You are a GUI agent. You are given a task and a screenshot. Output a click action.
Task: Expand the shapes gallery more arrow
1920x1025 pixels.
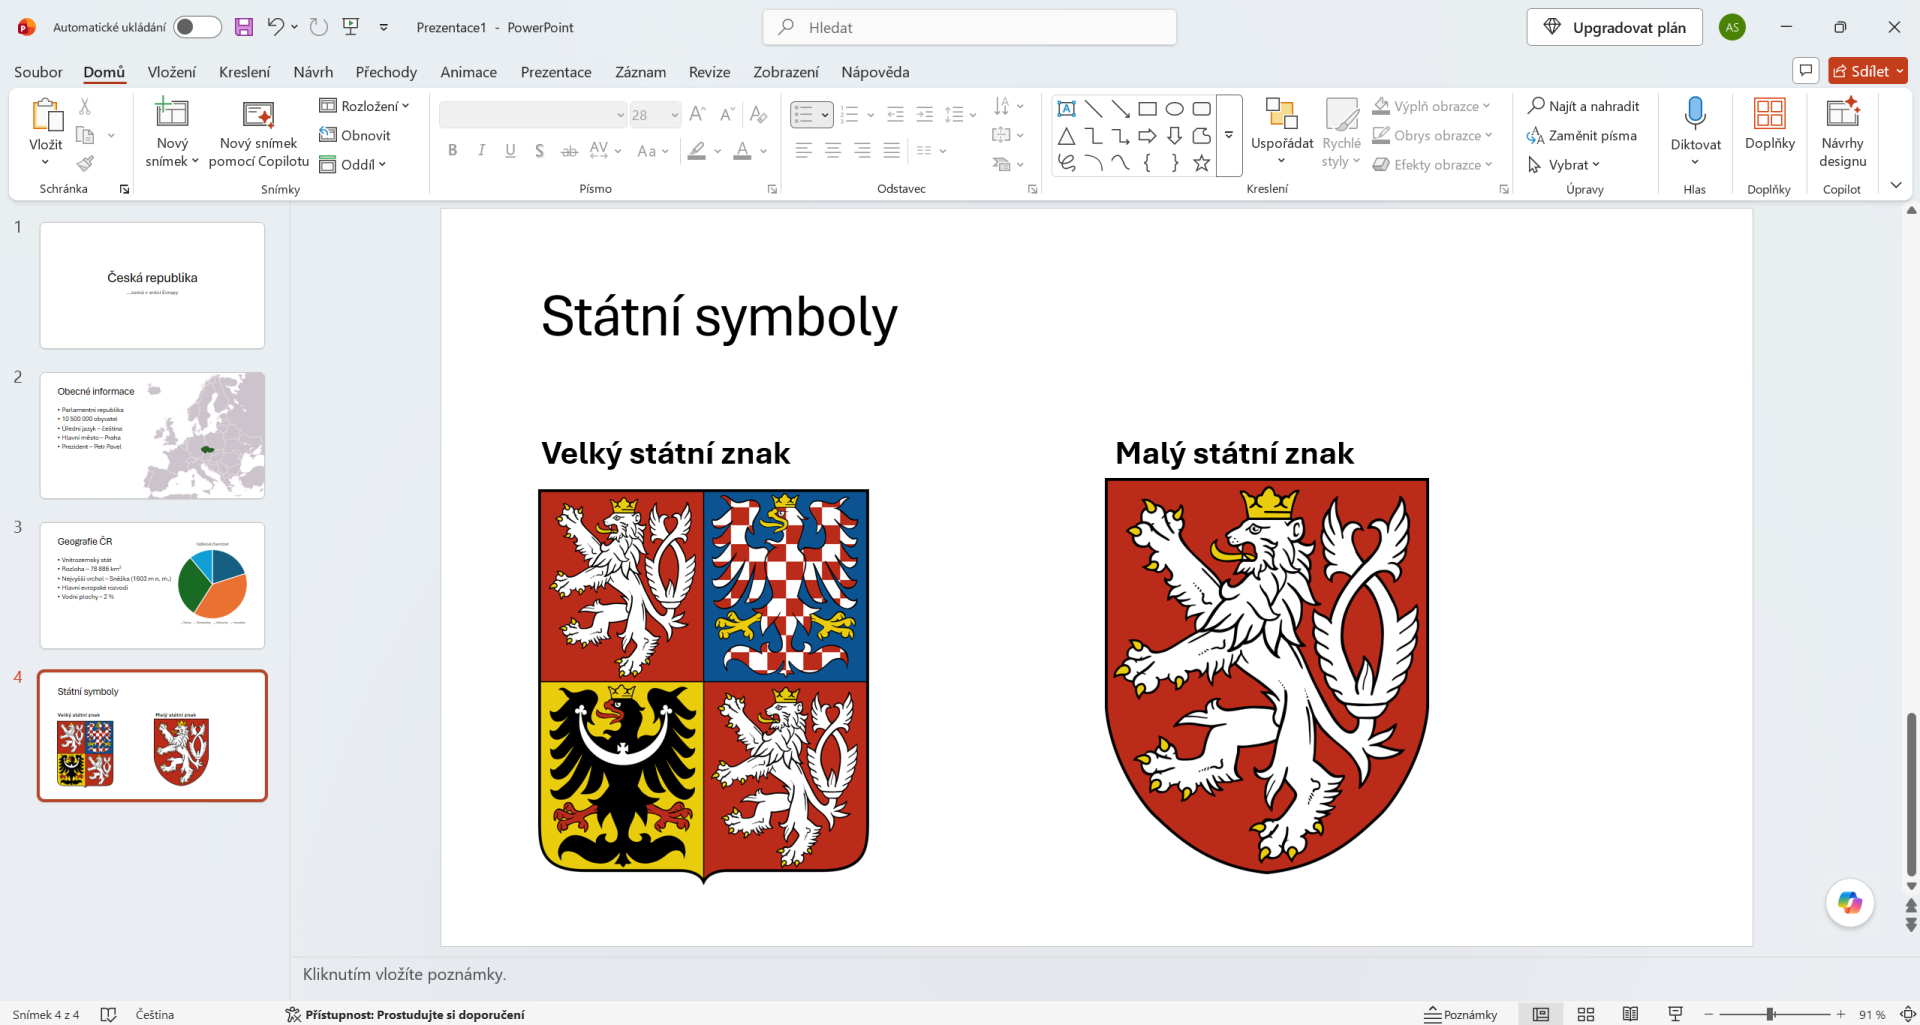point(1229,135)
